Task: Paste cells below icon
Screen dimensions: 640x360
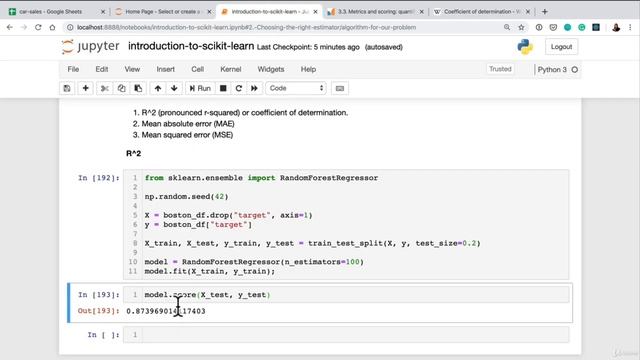Action: pyautogui.click(x=138, y=88)
